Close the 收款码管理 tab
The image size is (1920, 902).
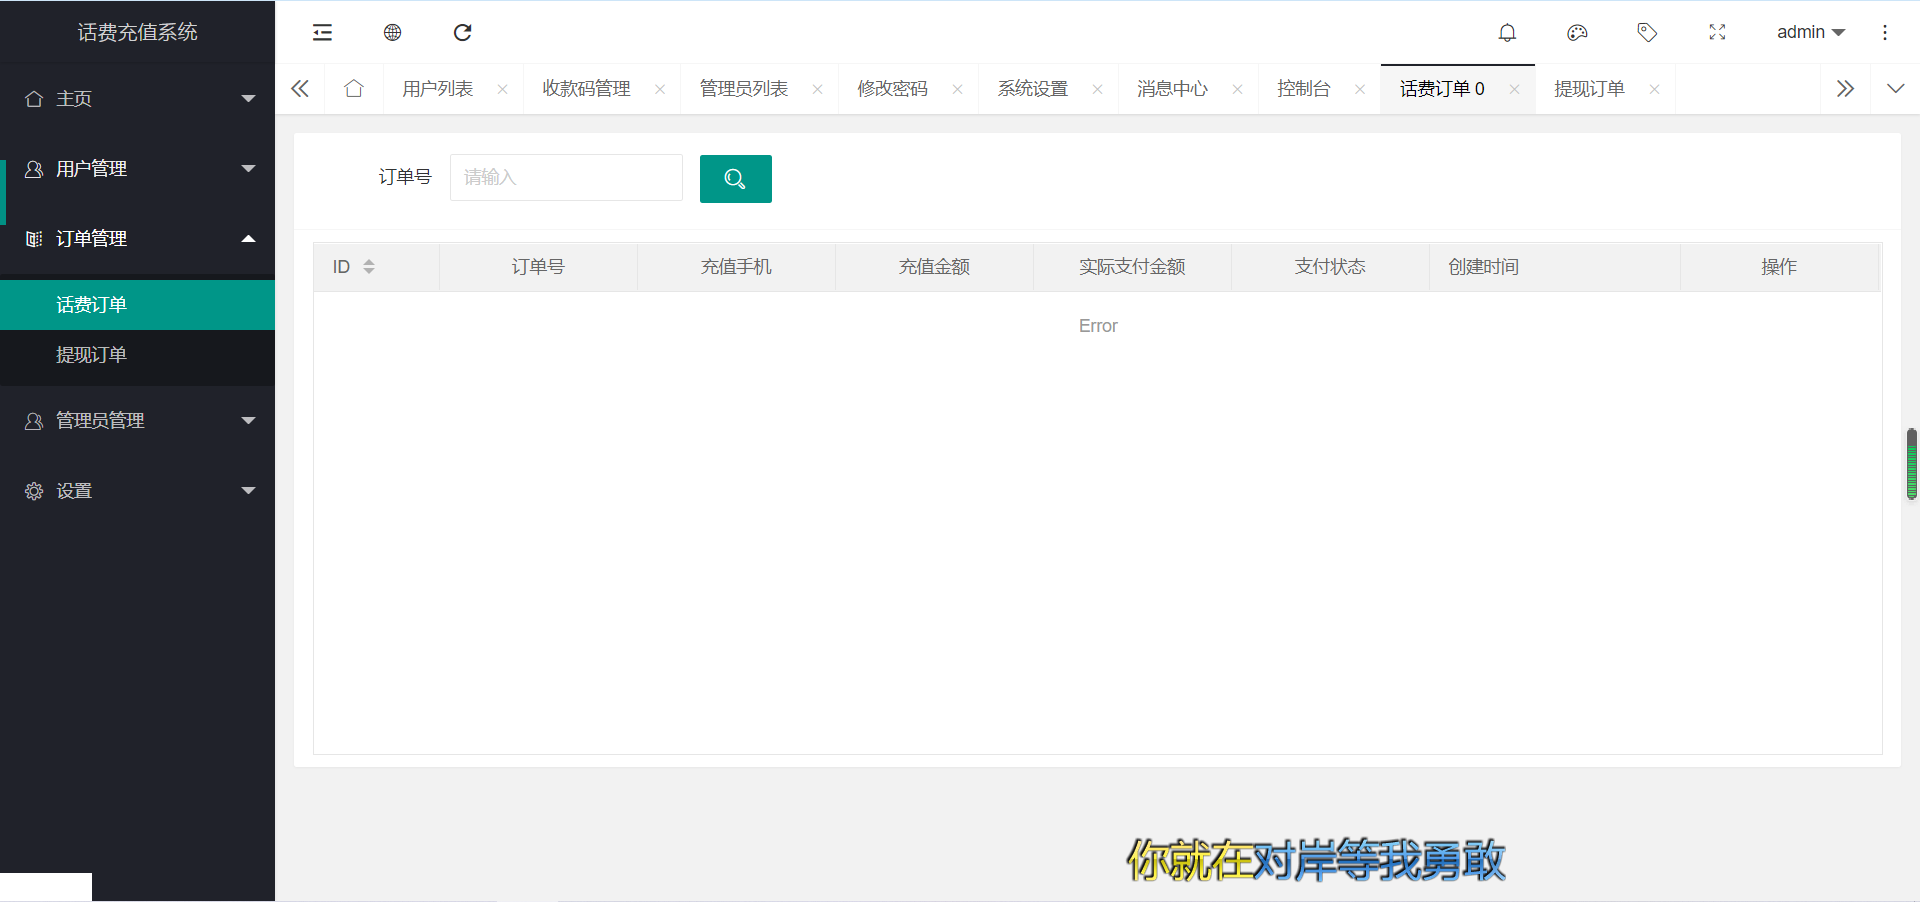coord(660,90)
